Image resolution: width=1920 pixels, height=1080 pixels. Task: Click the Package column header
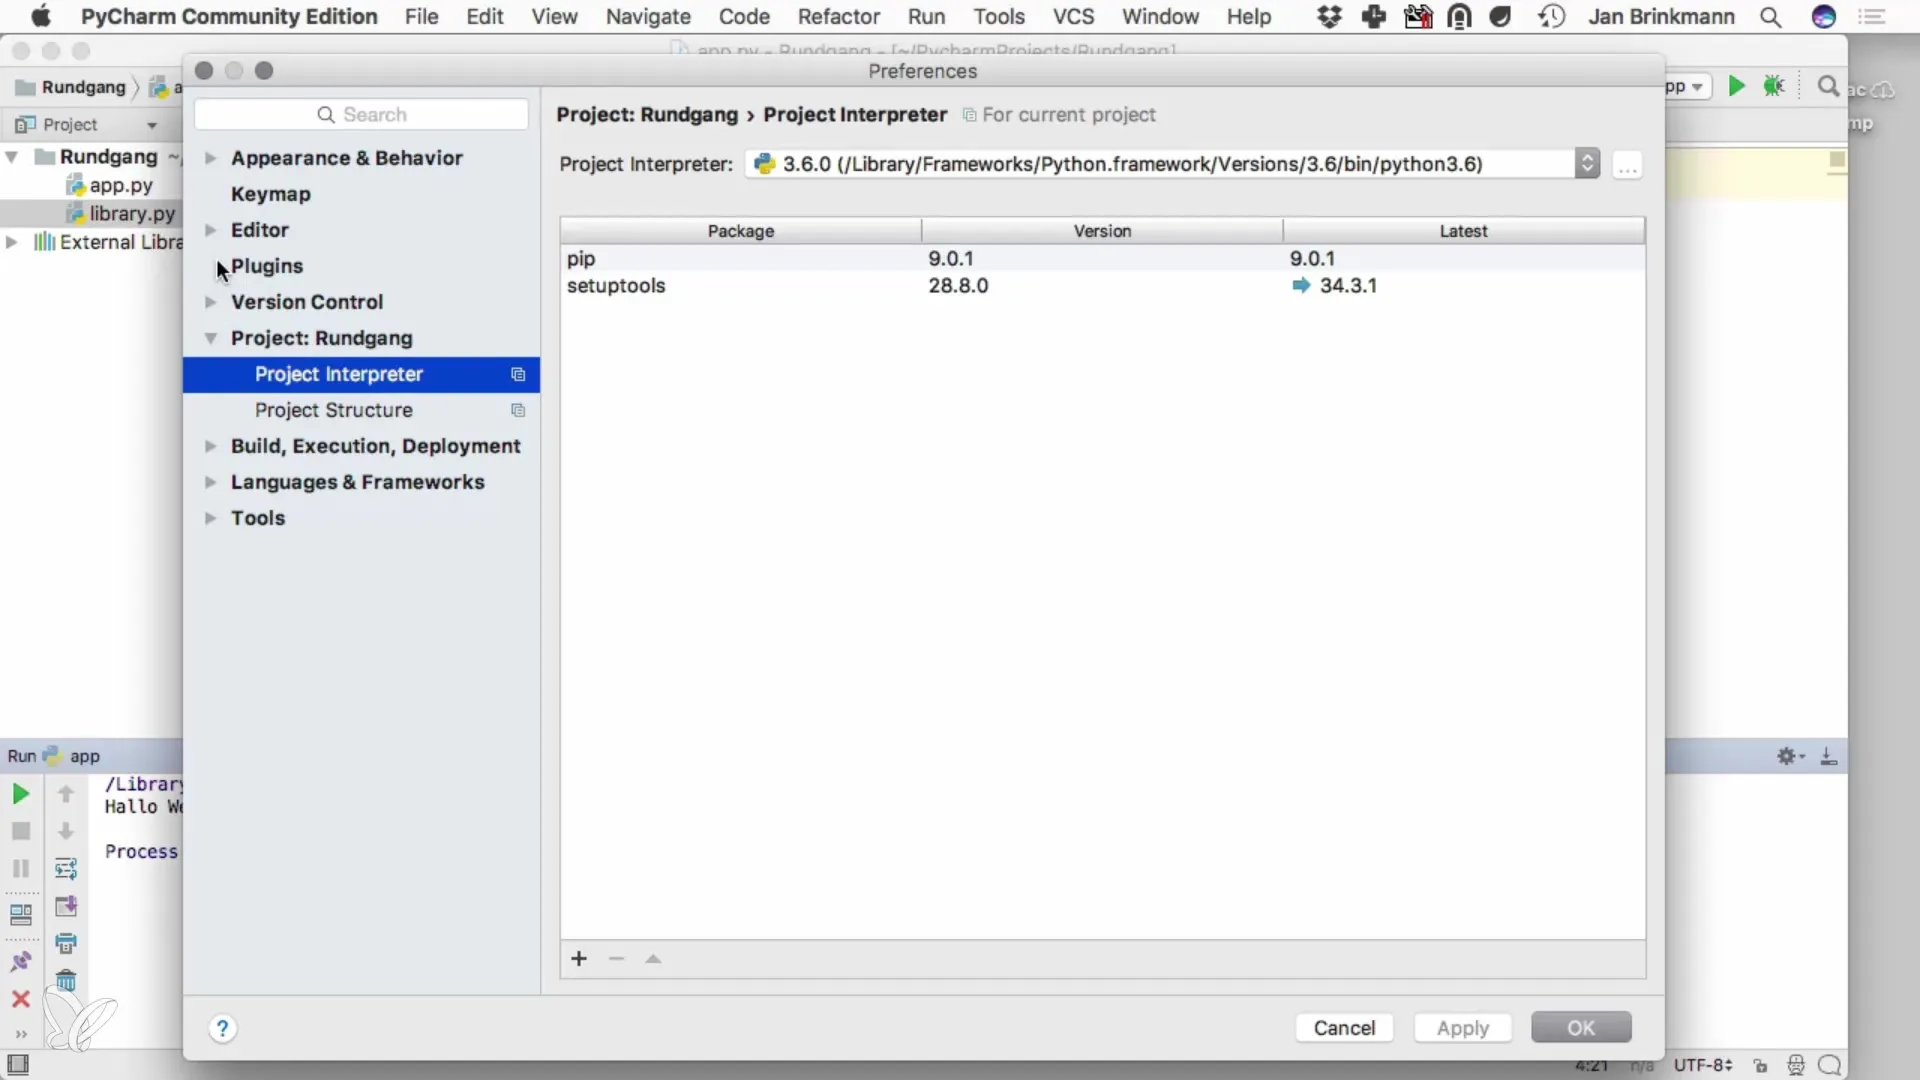[741, 231]
